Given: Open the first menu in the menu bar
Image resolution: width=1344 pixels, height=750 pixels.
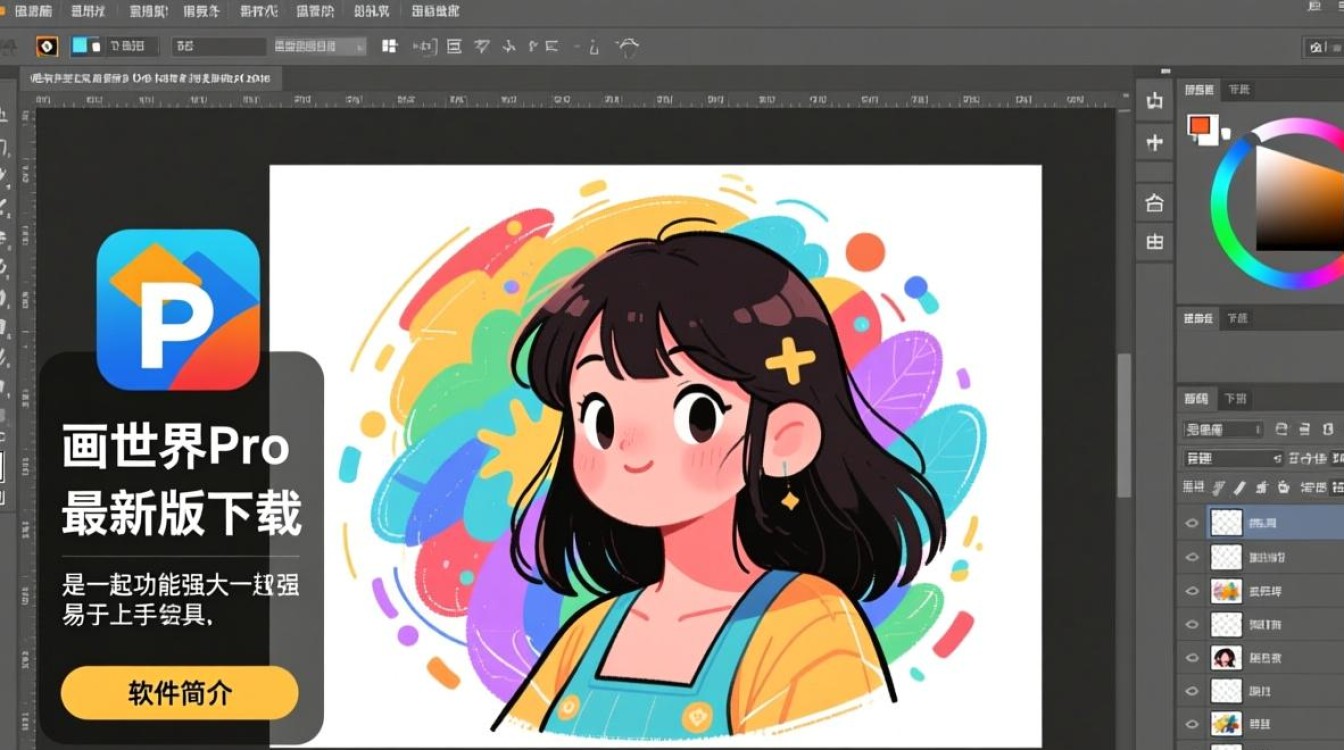Looking at the screenshot, I should point(34,11).
